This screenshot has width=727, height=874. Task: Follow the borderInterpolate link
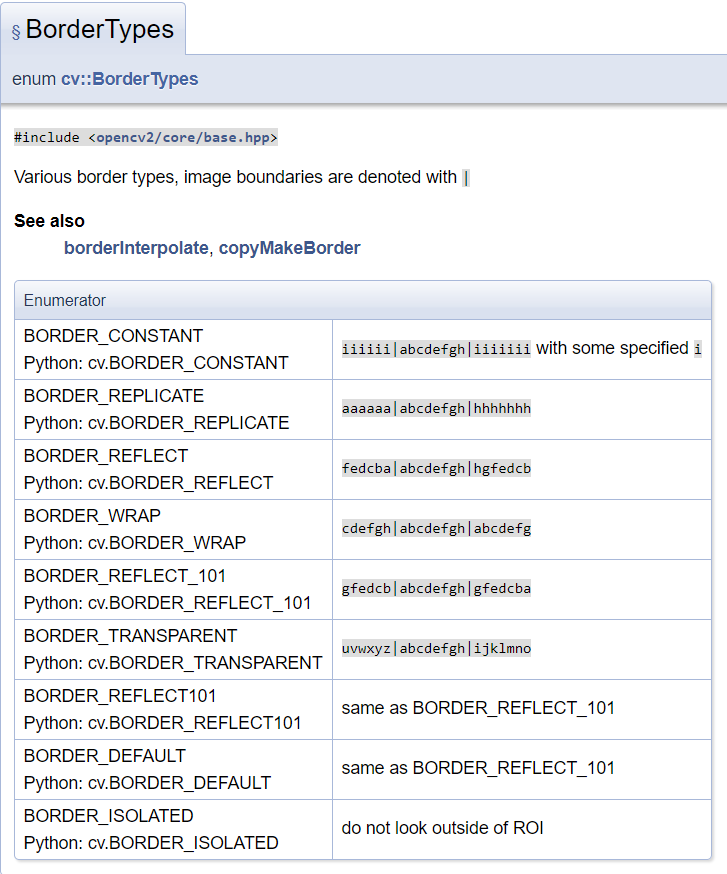click(x=136, y=248)
